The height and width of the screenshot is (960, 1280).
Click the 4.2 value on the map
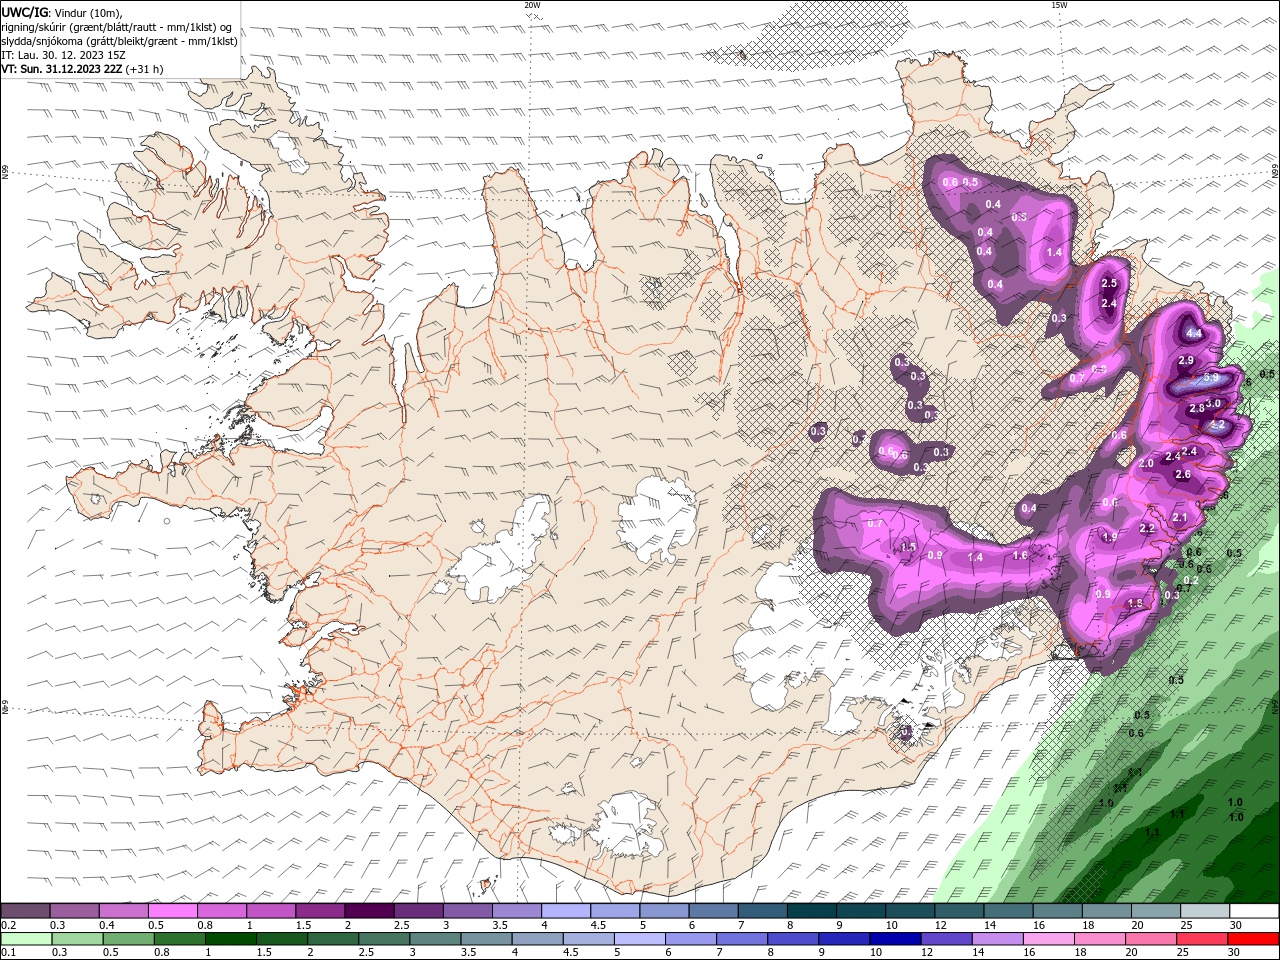[x=1217, y=425]
